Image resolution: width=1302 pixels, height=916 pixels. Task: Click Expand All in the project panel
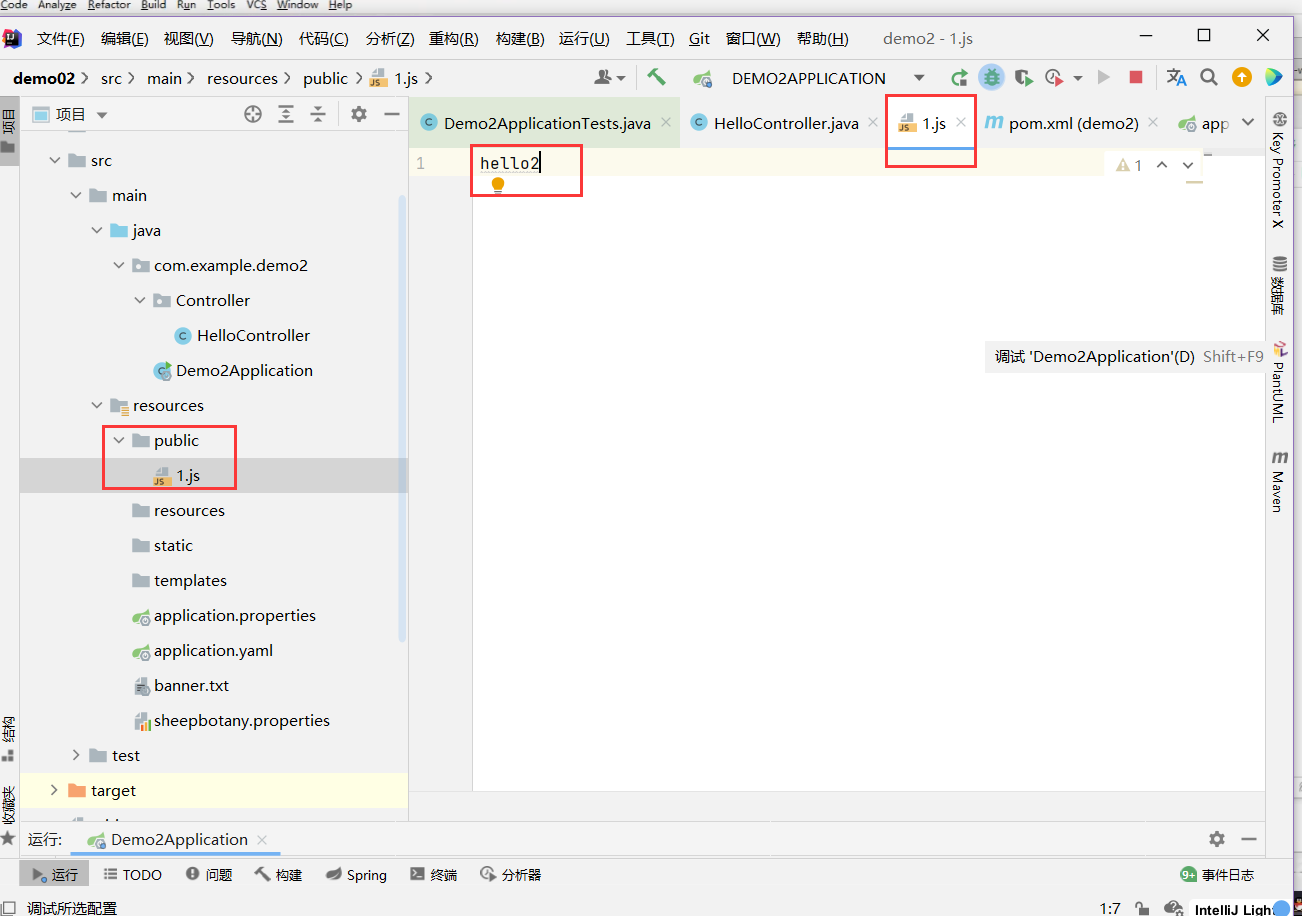point(286,114)
